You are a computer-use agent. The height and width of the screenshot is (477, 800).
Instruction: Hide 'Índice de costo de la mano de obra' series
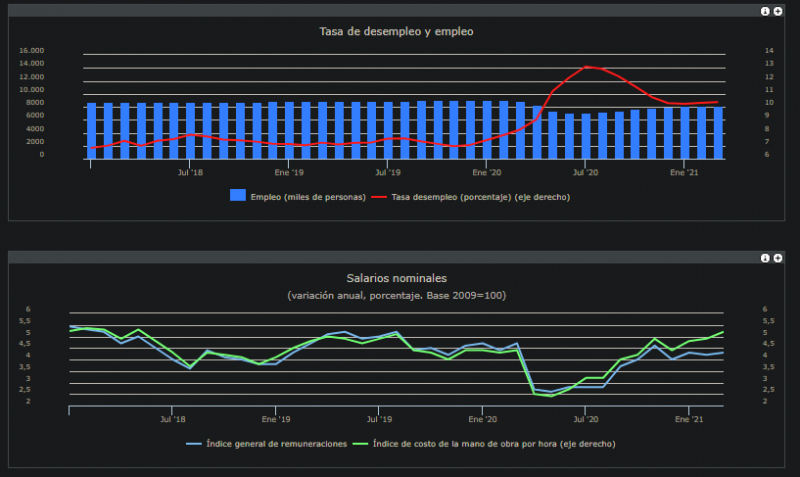tap(493, 443)
